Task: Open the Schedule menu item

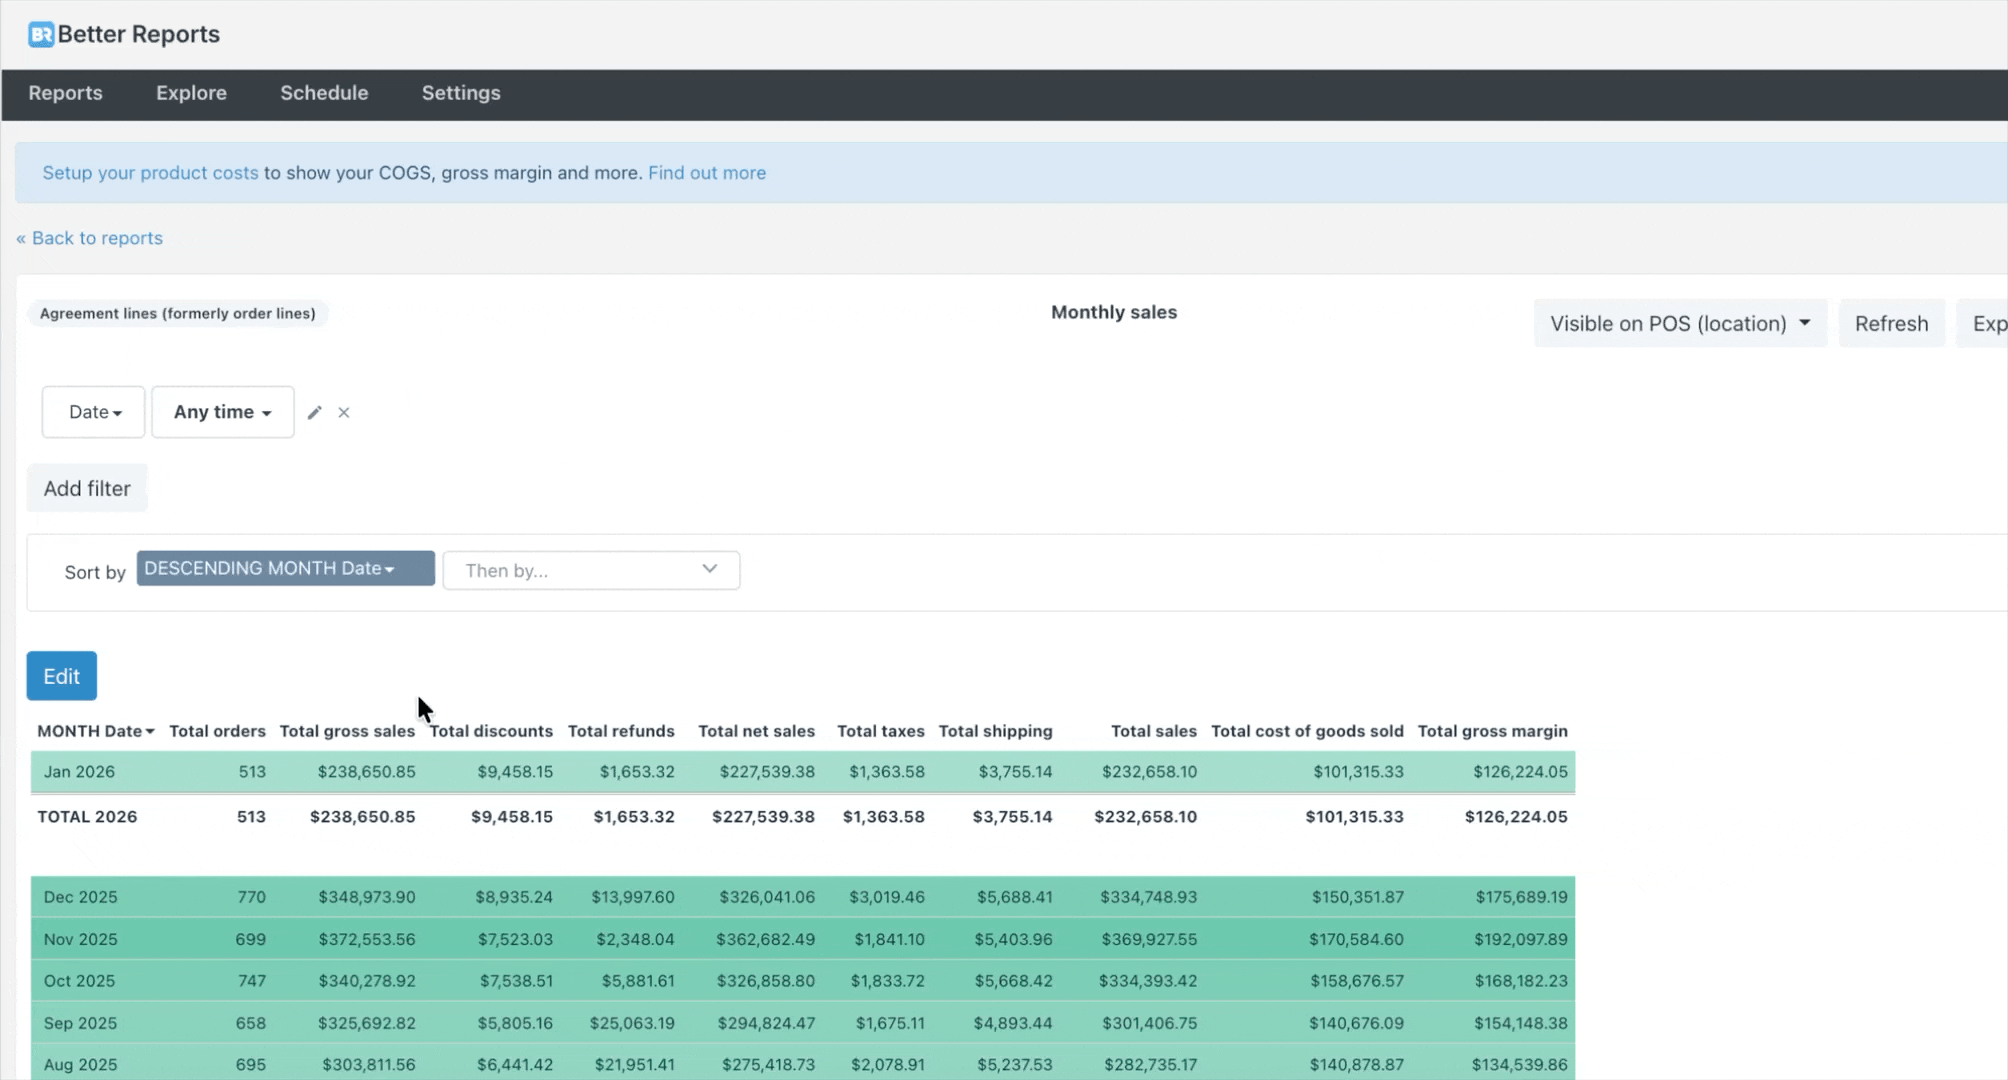Action: click(x=324, y=93)
